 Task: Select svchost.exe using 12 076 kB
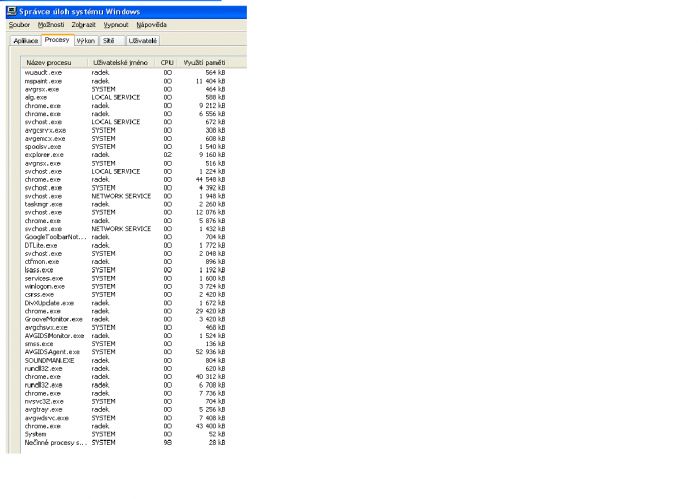pyautogui.click(x=125, y=213)
